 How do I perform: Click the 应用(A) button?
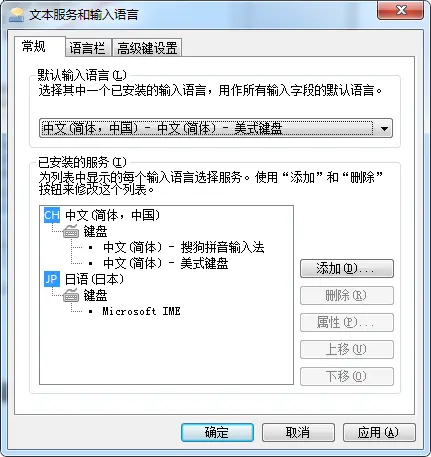tap(379, 433)
